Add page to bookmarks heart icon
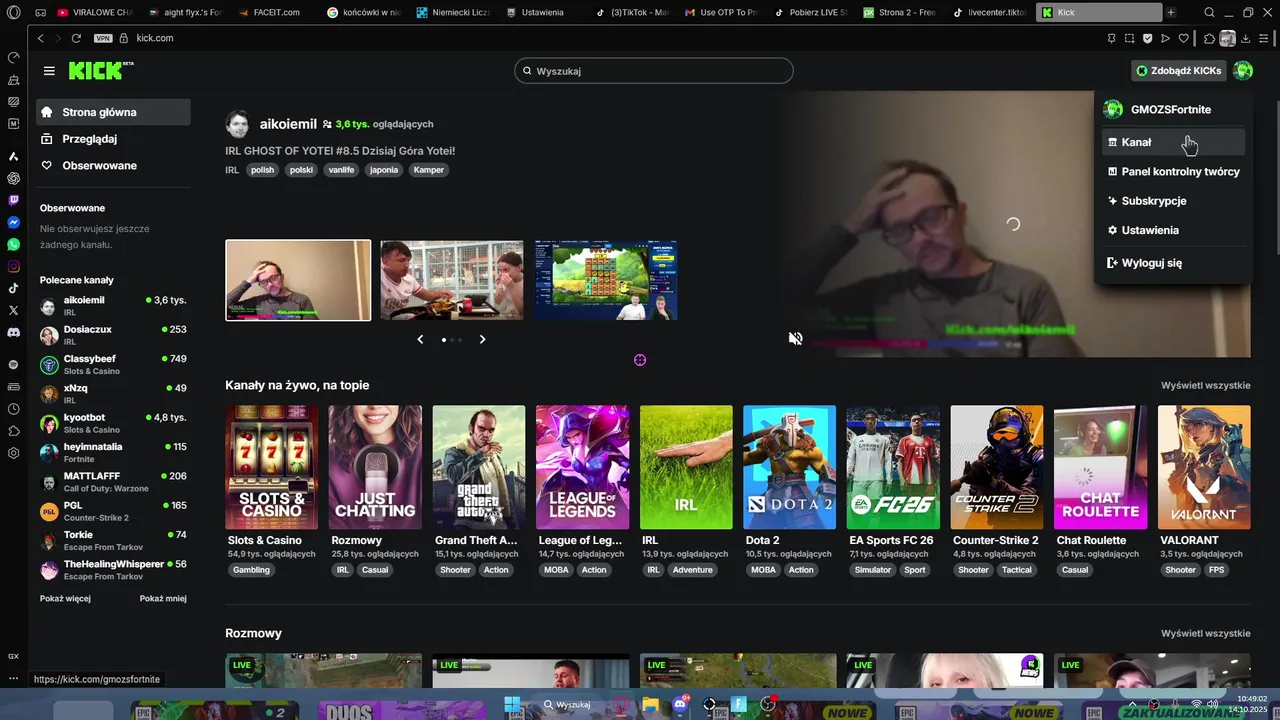The width and height of the screenshot is (1280, 720). coord(1184,38)
